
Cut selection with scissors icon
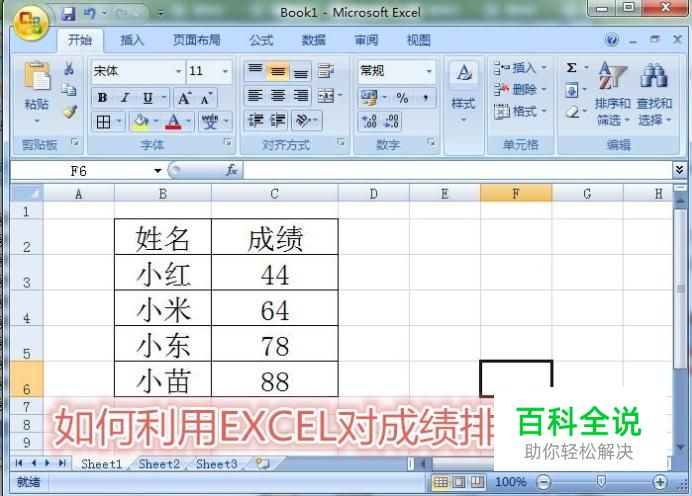click(x=69, y=68)
